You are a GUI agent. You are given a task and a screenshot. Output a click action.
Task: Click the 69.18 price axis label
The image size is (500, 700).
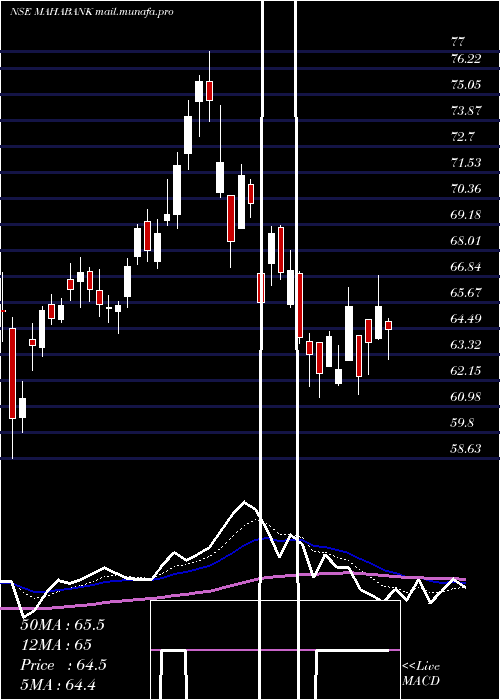point(466,215)
